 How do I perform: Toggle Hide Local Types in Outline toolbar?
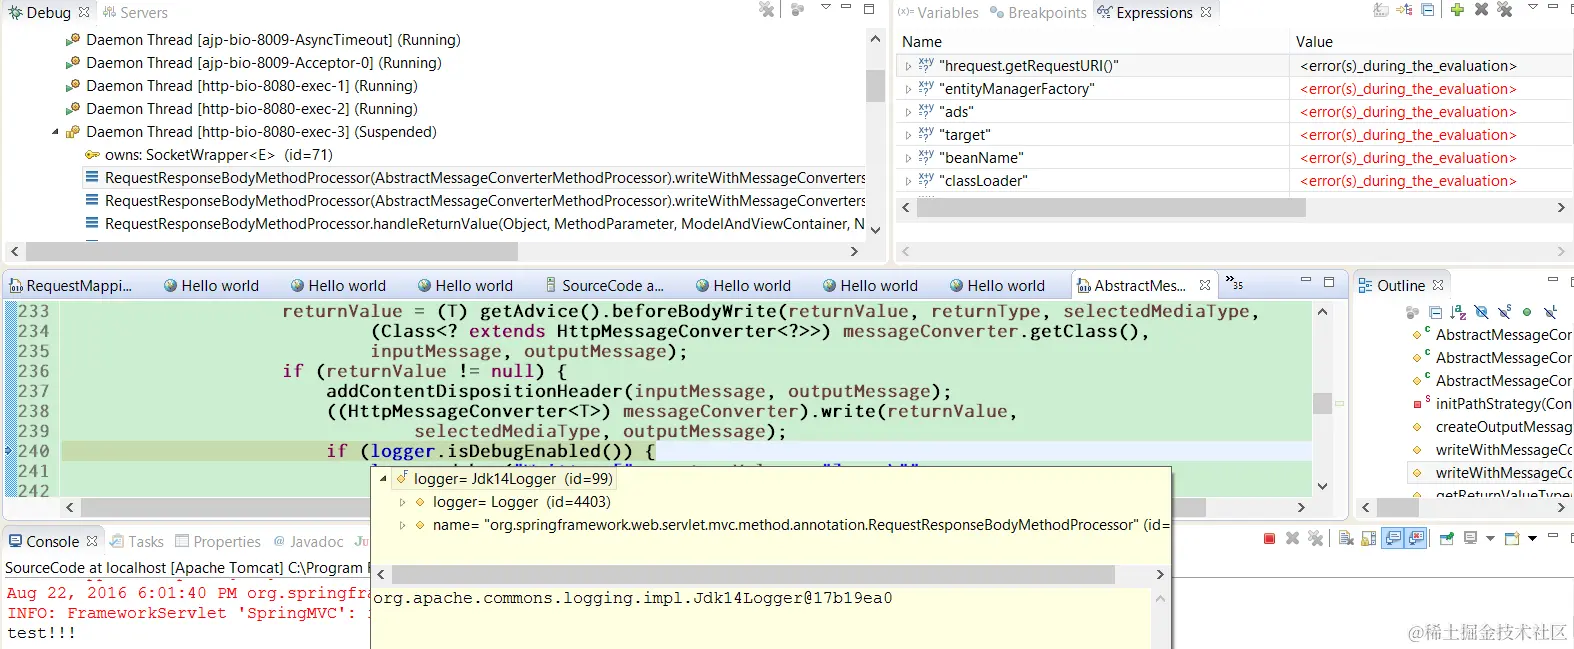click(x=1550, y=312)
